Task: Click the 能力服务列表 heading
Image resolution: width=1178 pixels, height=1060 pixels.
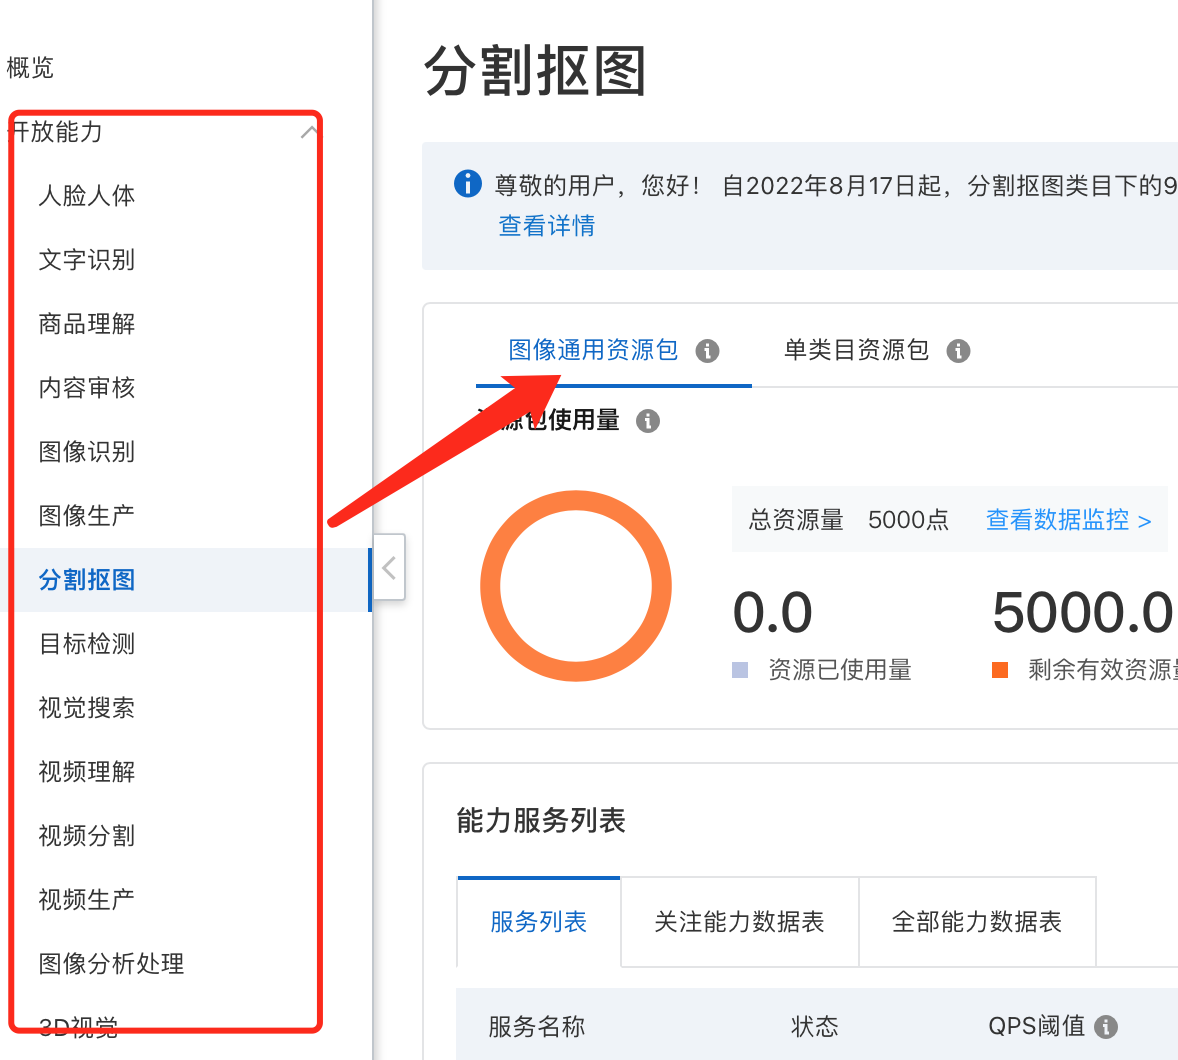Action: tap(541, 820)
